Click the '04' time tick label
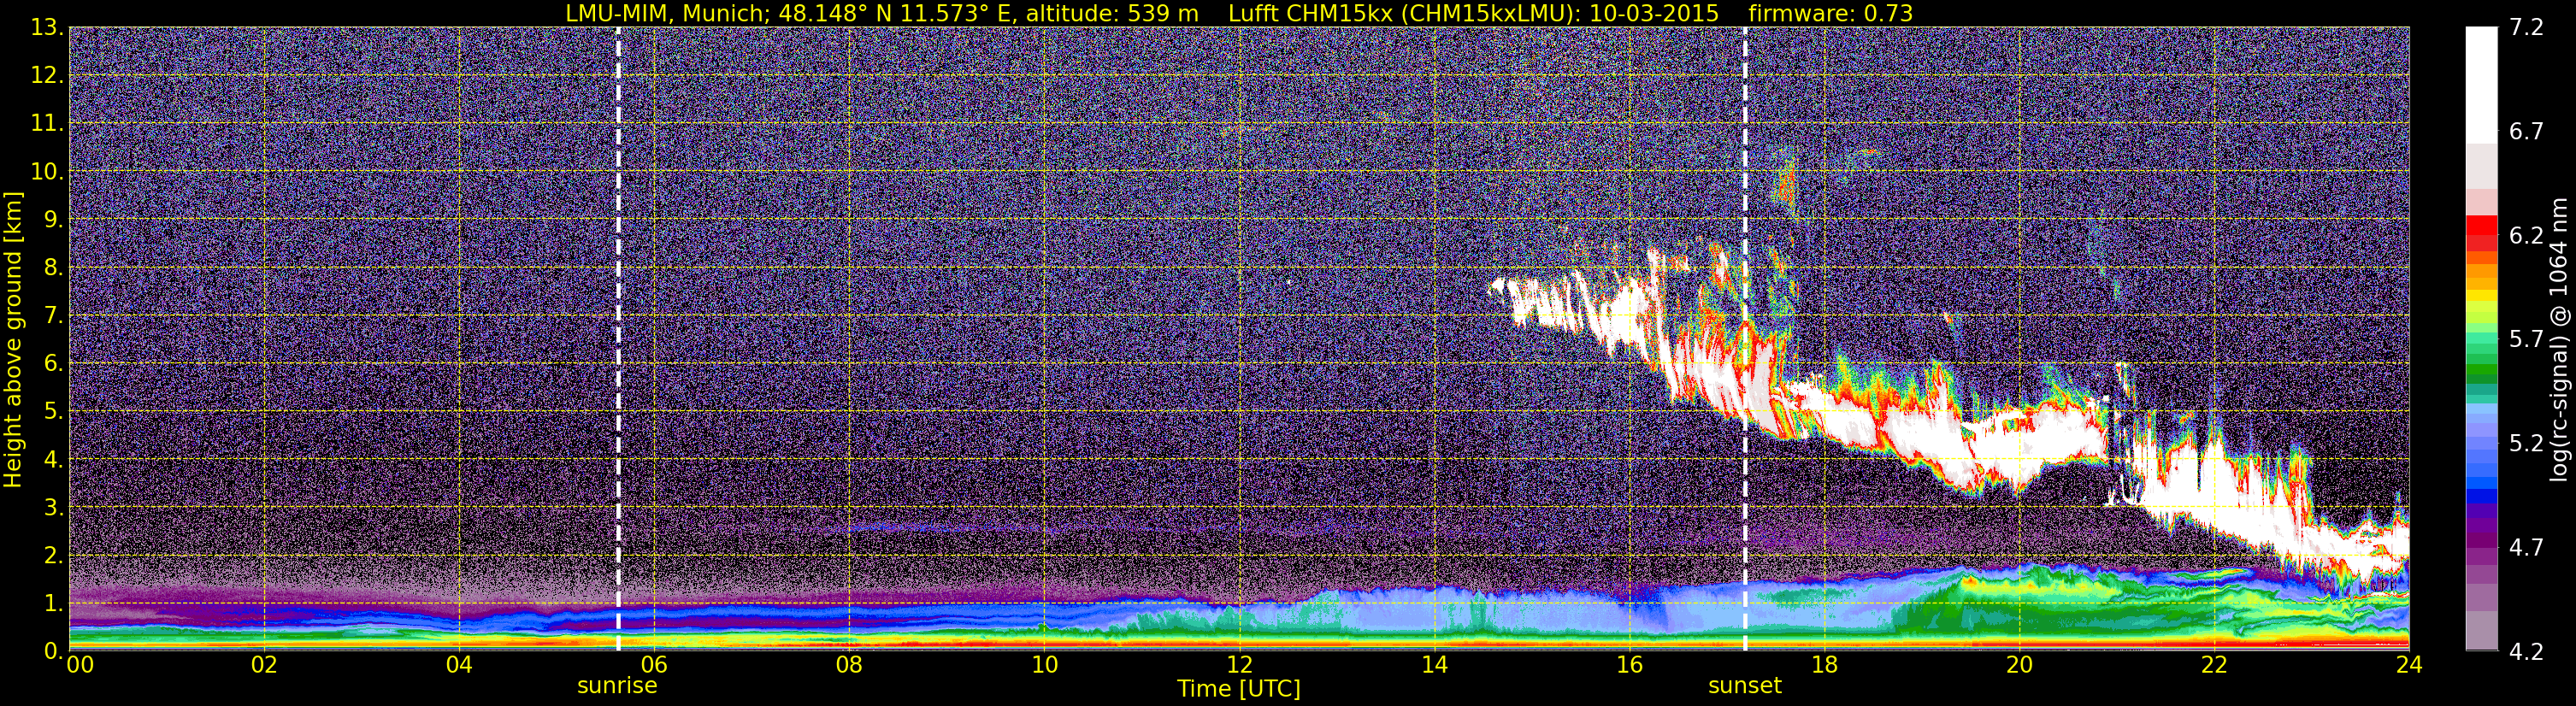 pos(459,665)
